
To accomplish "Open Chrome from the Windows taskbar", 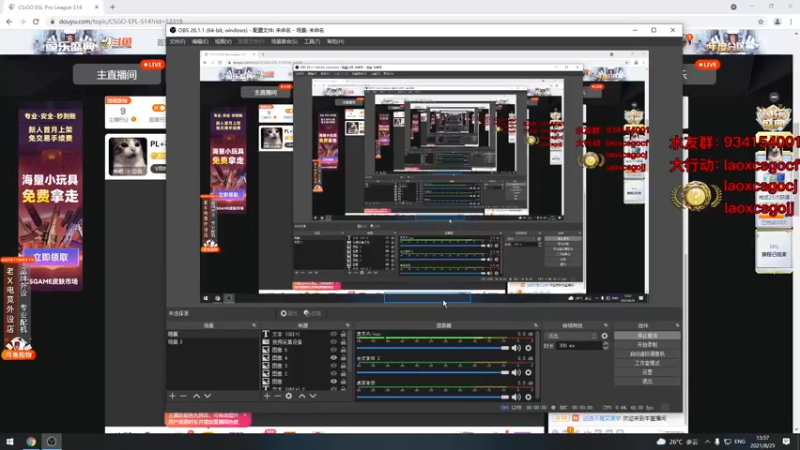I will tap(31, 441).
